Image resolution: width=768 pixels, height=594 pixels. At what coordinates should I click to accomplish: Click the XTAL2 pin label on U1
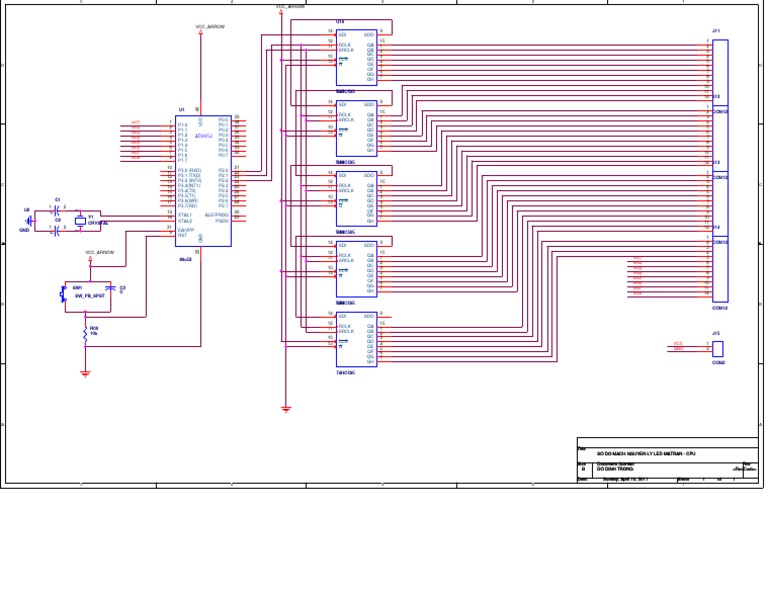(185, 221)
